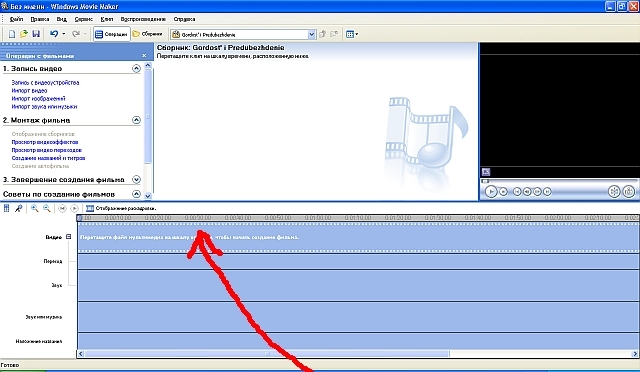Stop playback in the preview monitor

[504, 192]
